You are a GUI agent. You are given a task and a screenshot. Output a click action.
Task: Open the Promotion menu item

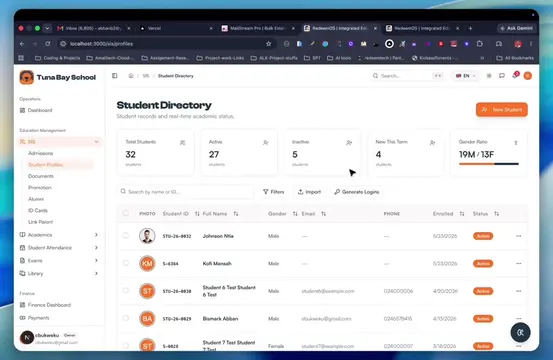tap(40, 188)
